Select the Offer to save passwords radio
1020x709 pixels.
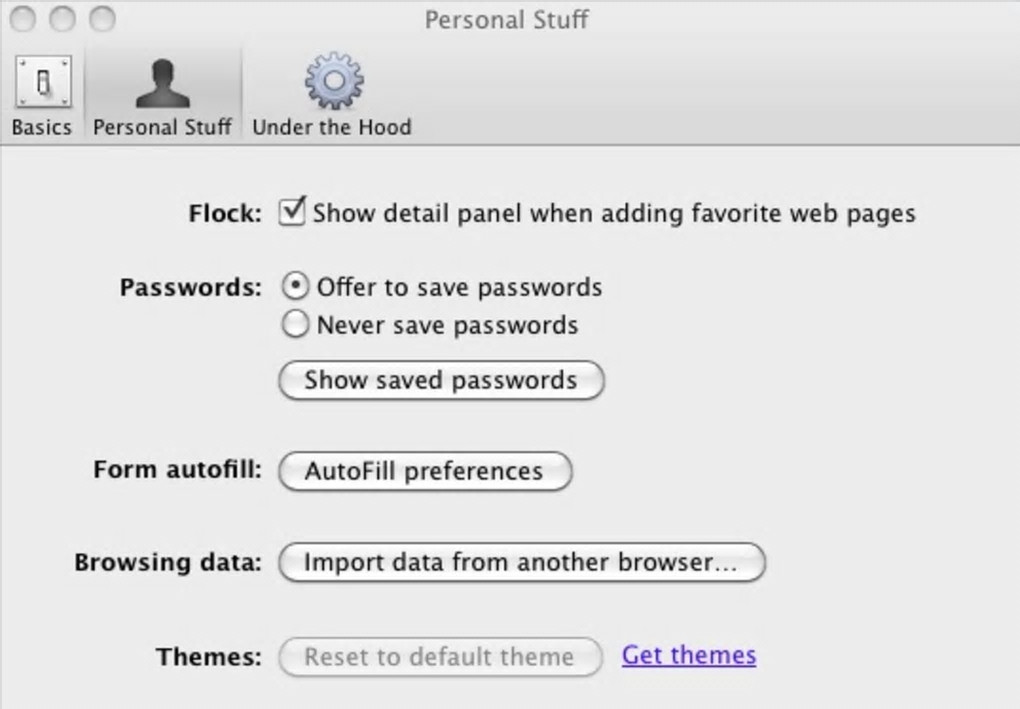click(x=295, y=287)
